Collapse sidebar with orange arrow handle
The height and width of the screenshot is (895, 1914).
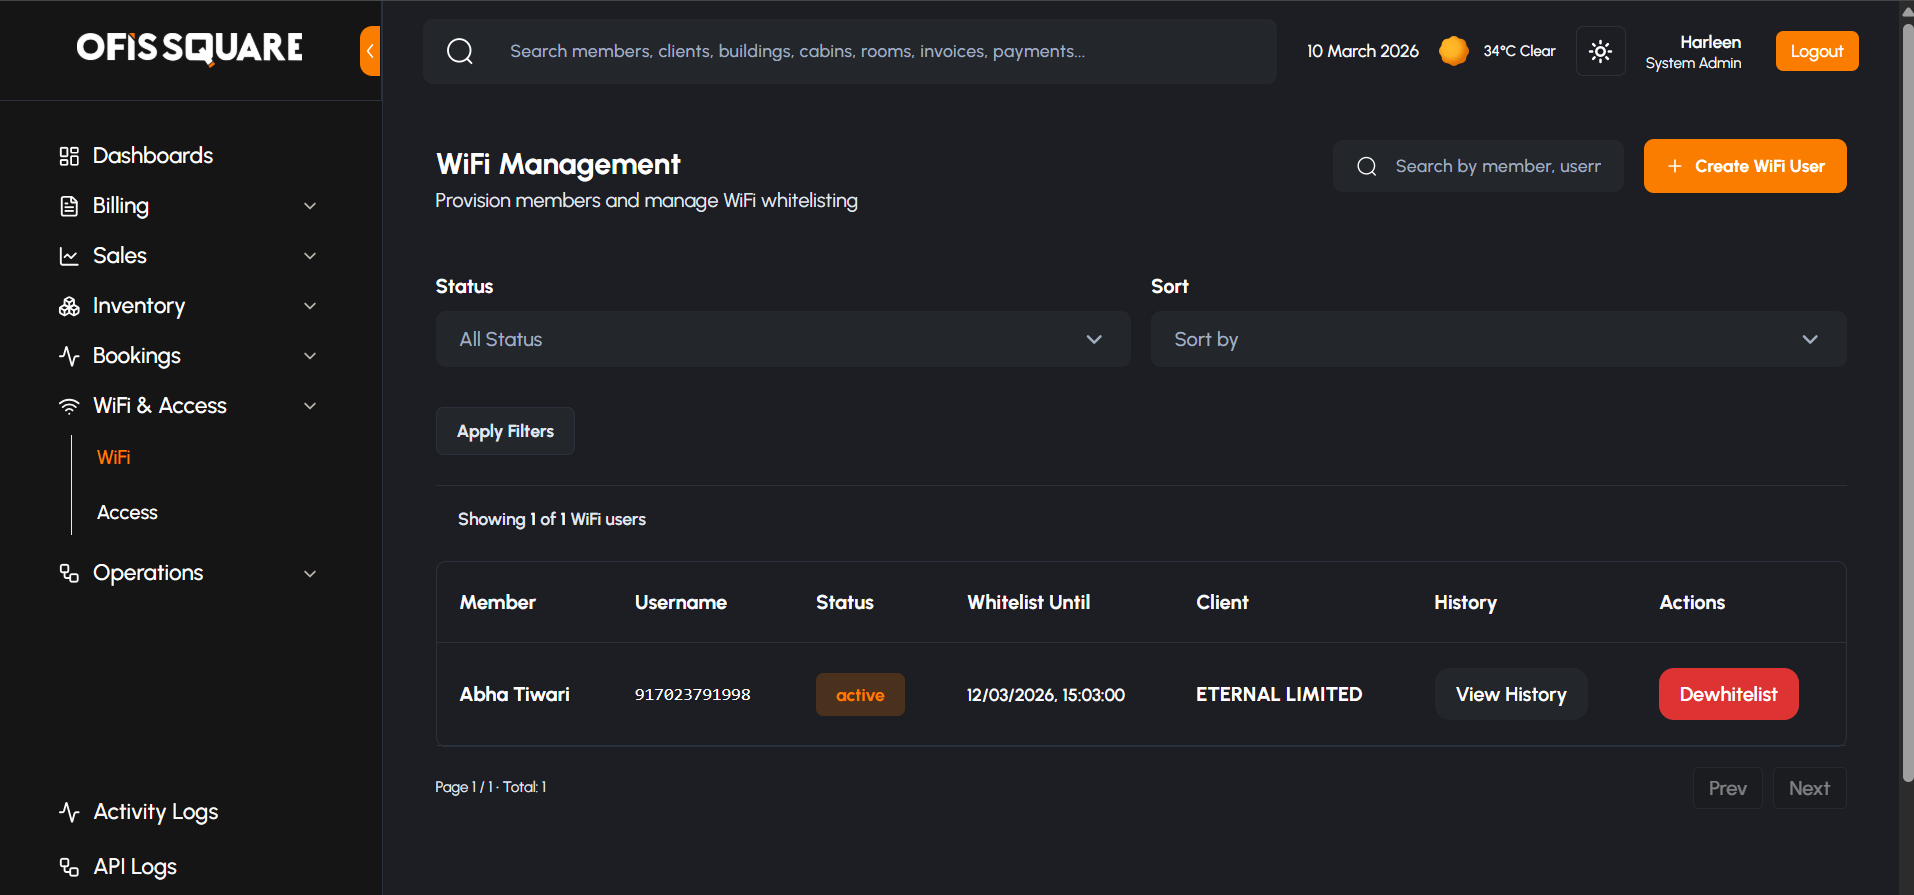(370, 51)
